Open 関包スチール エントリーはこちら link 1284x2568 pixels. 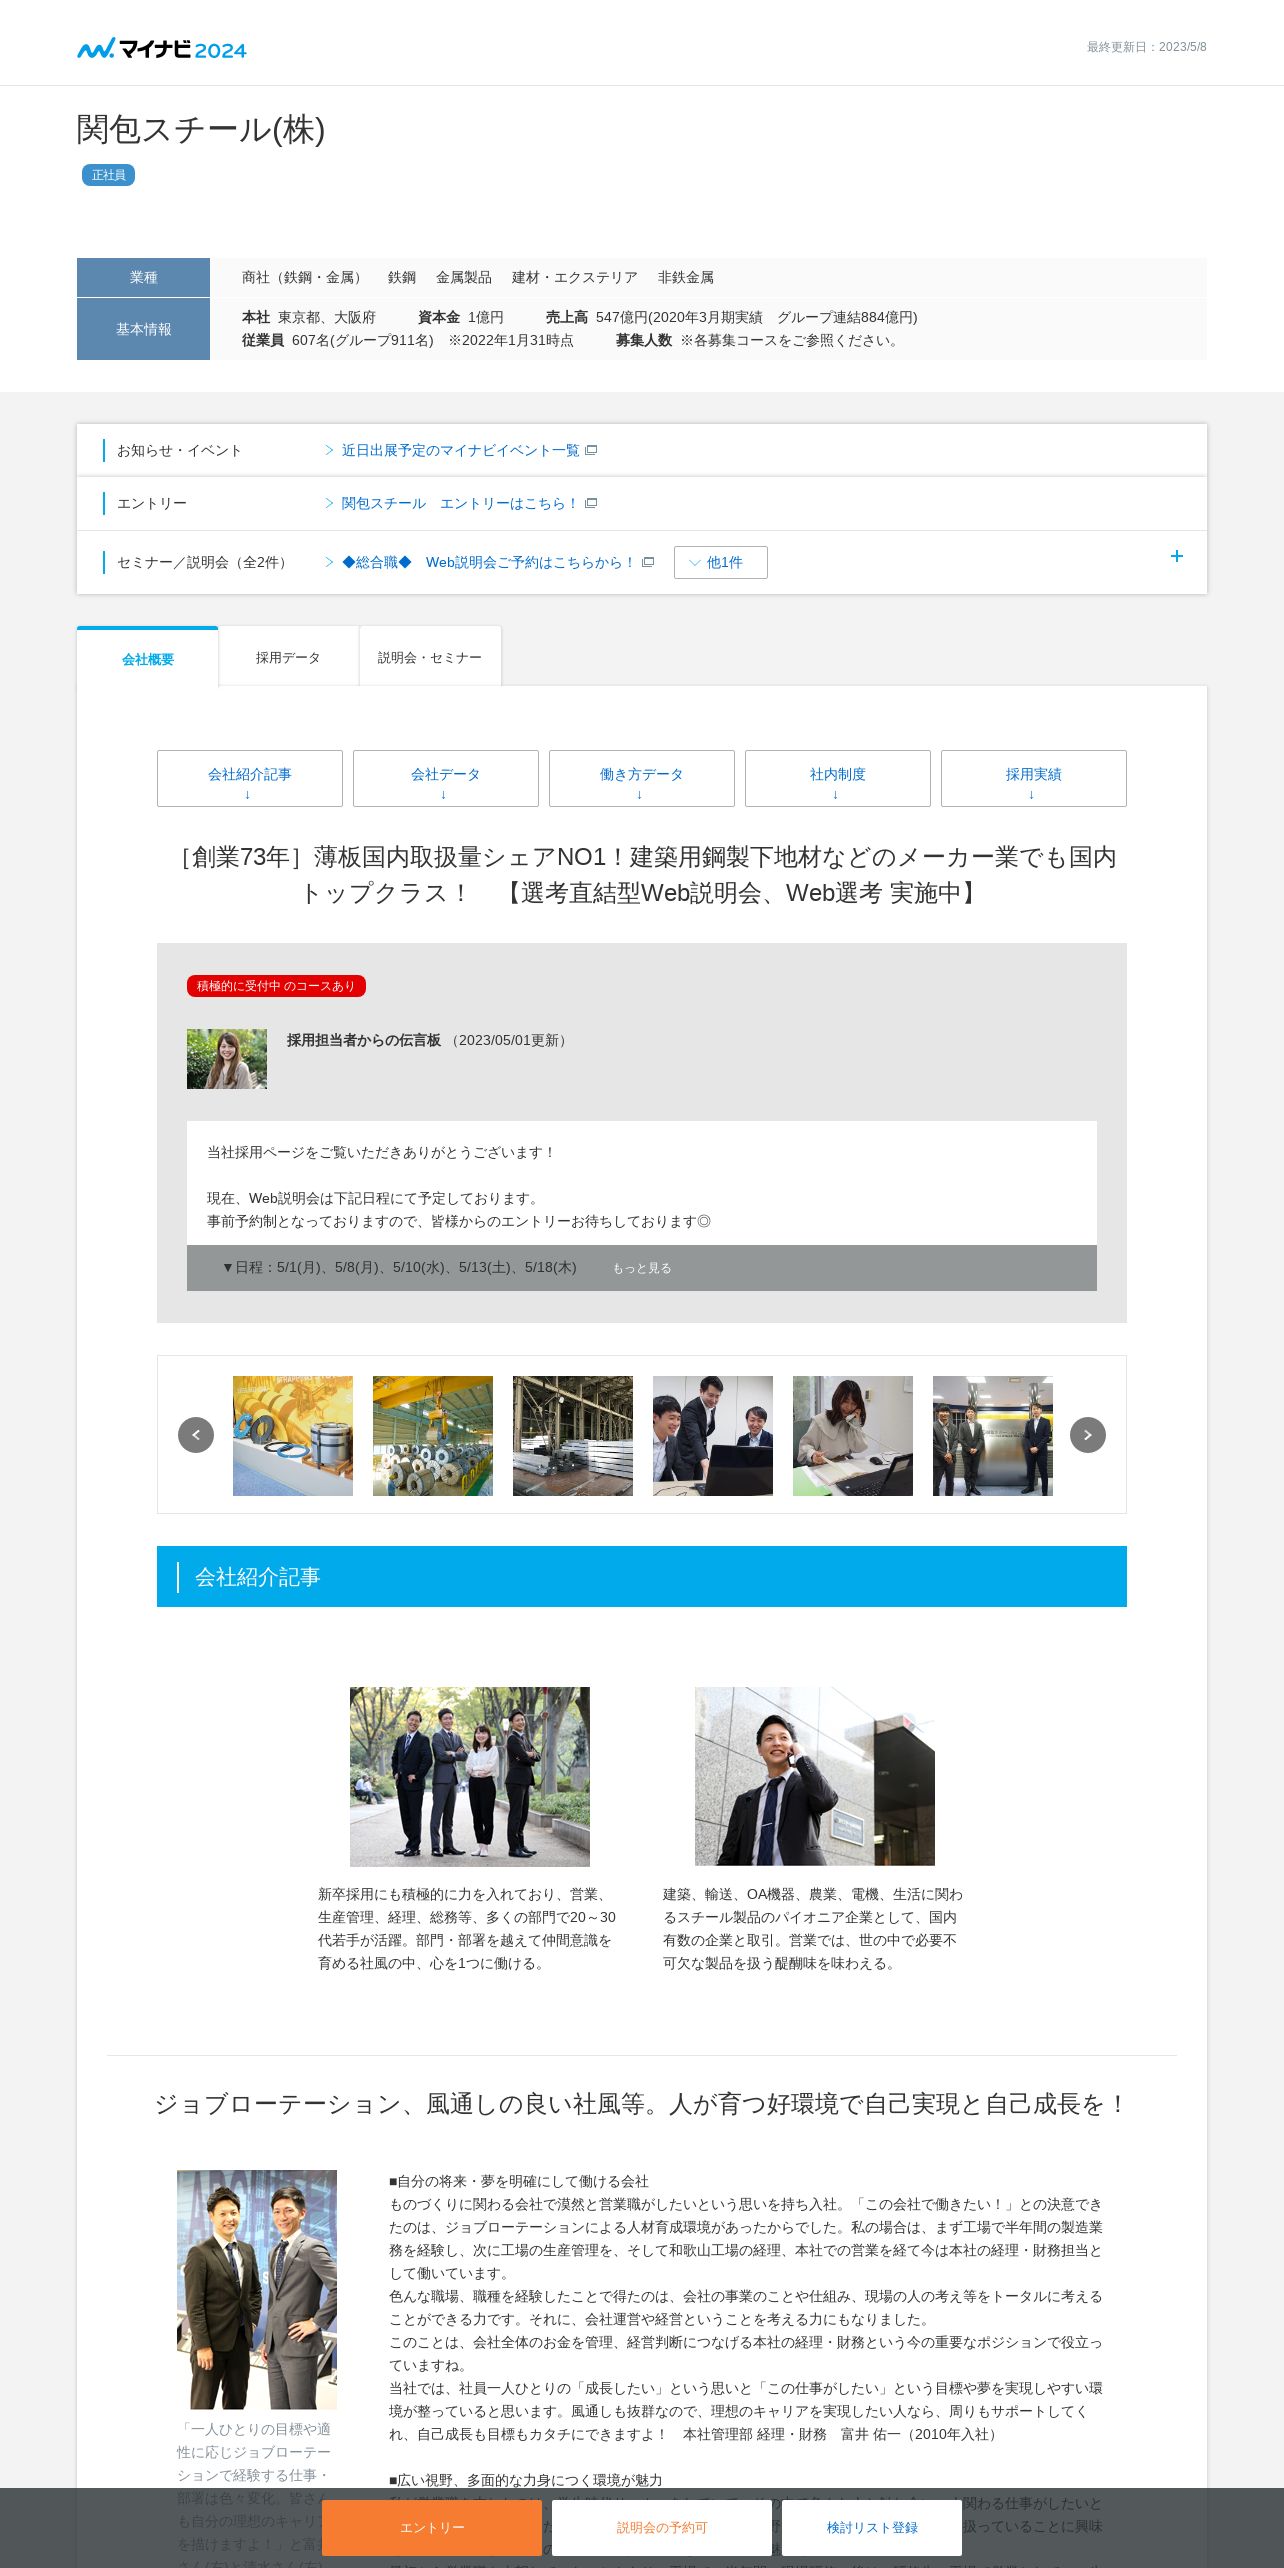point(460,503)
